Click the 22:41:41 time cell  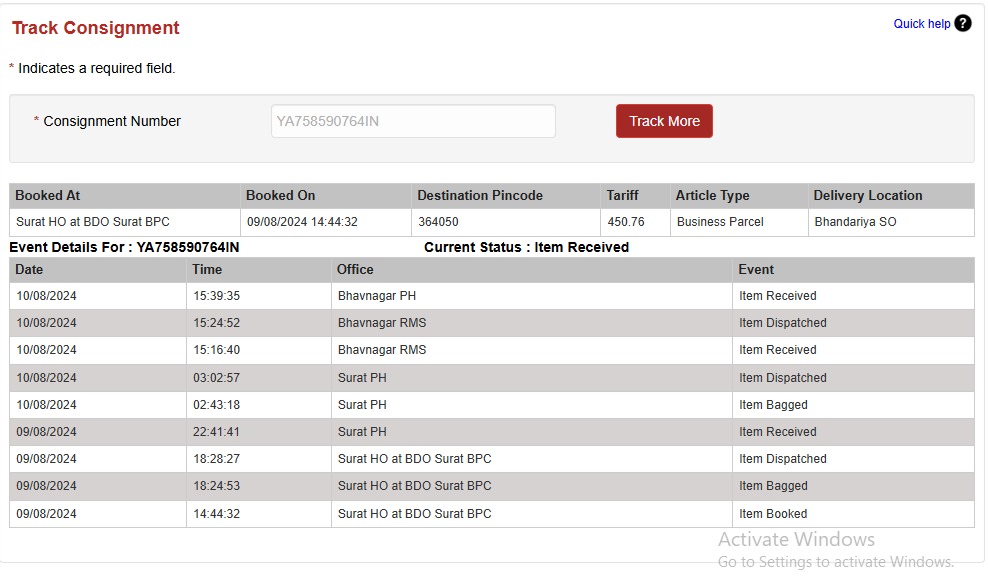point(216,432)
